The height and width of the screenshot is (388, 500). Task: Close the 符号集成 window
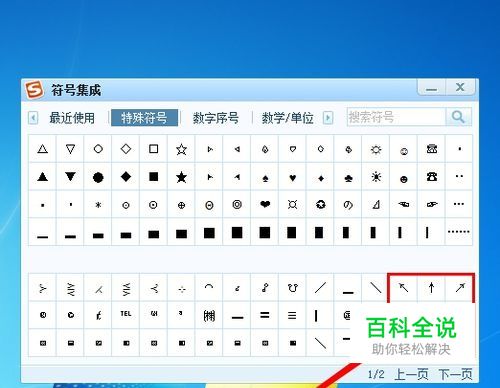tap(460, 87)
